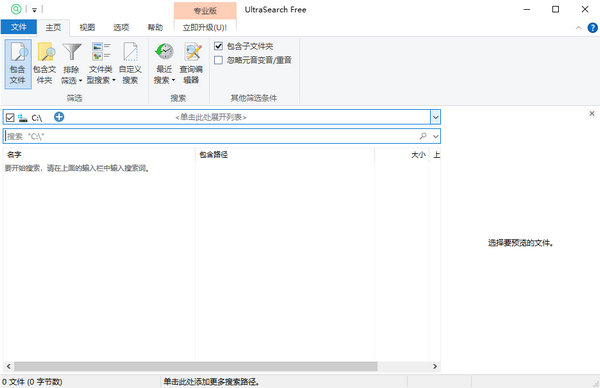Click the 专业版 contextual tab header
This screenshot has width=600, height=388.
coord(205,11)
